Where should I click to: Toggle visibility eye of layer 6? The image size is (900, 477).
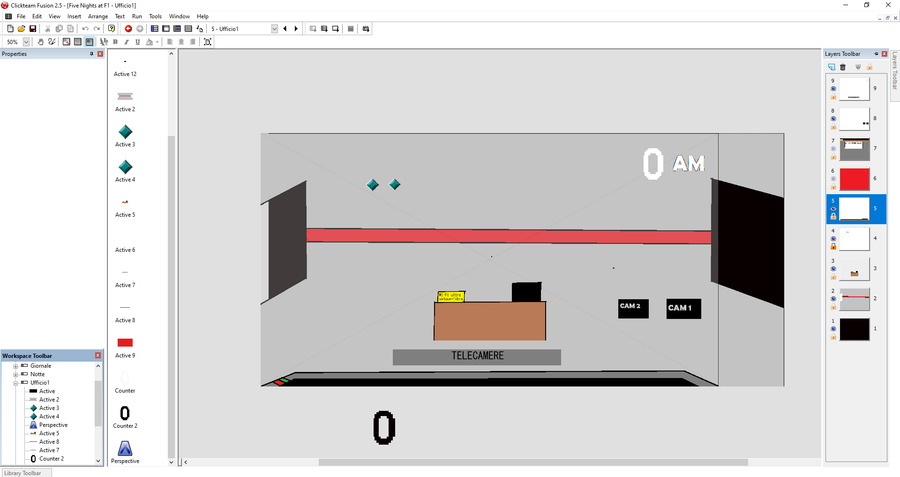(833, 179)
